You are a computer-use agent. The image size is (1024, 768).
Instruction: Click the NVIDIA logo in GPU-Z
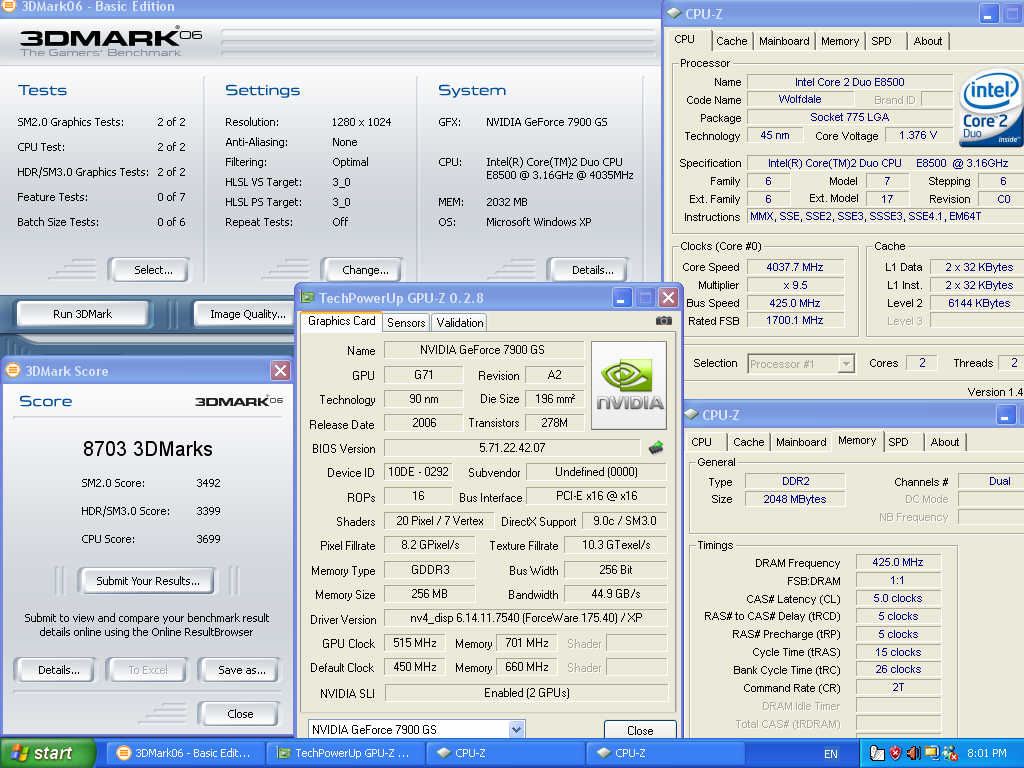tap(629, 385)
